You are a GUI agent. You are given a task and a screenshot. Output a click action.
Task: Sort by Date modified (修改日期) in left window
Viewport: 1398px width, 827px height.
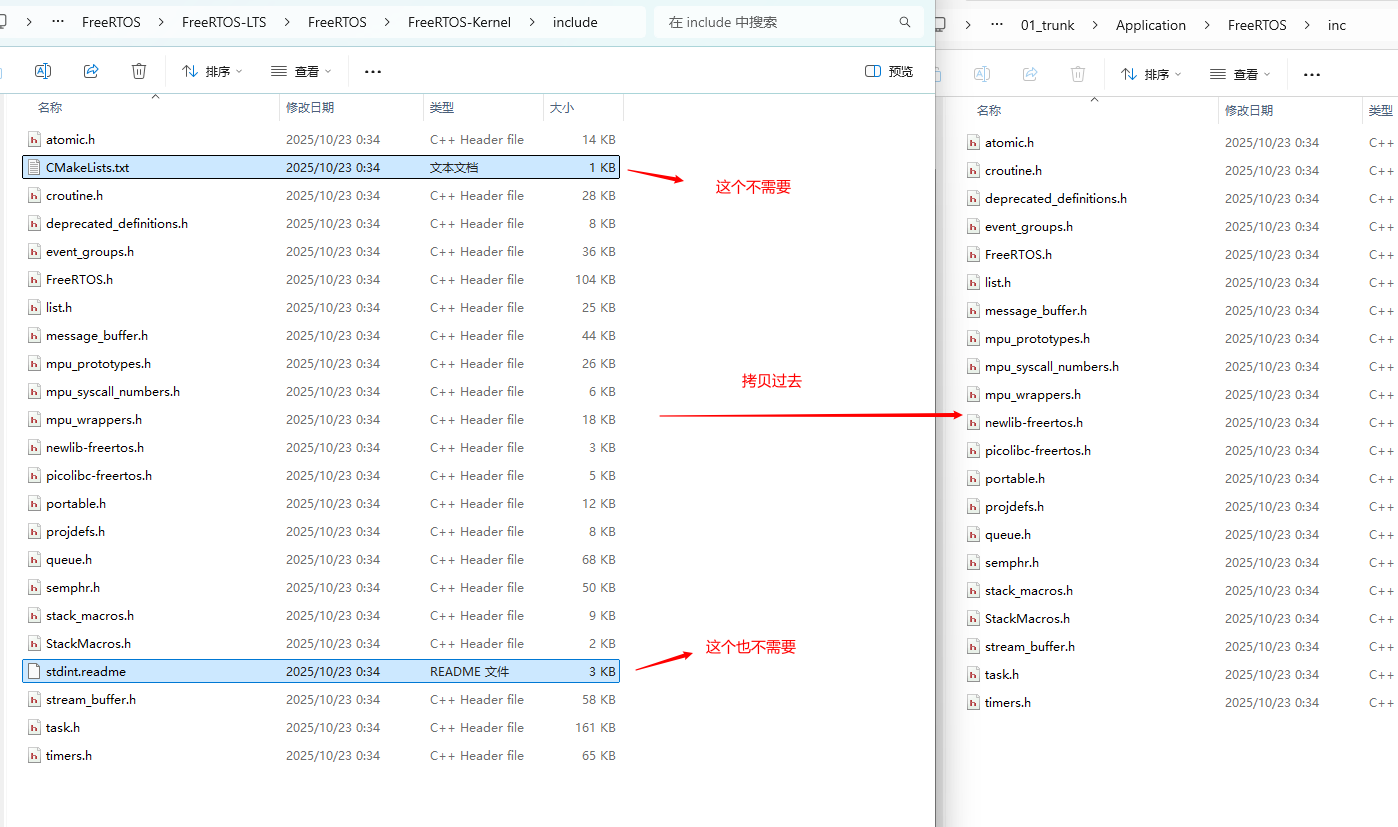[310, 107]
